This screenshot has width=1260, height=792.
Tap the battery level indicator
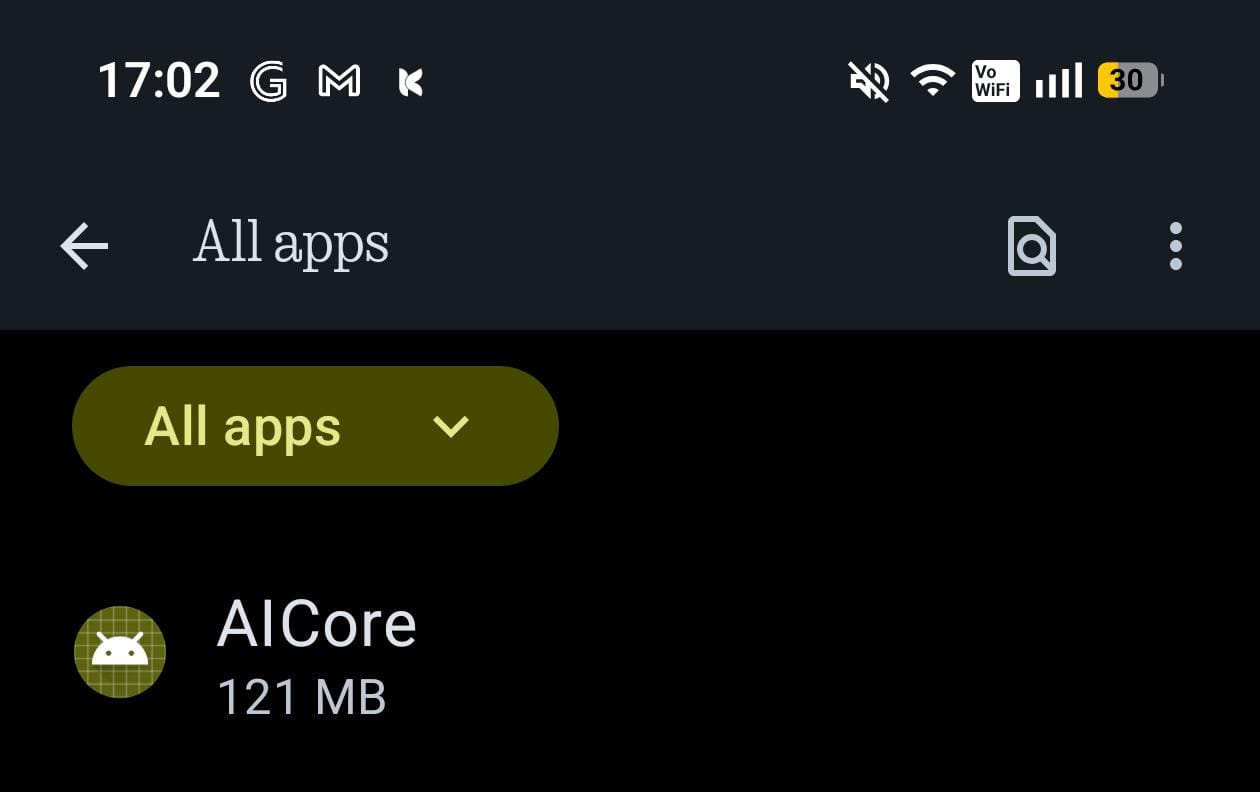[x=1130, y=80]
